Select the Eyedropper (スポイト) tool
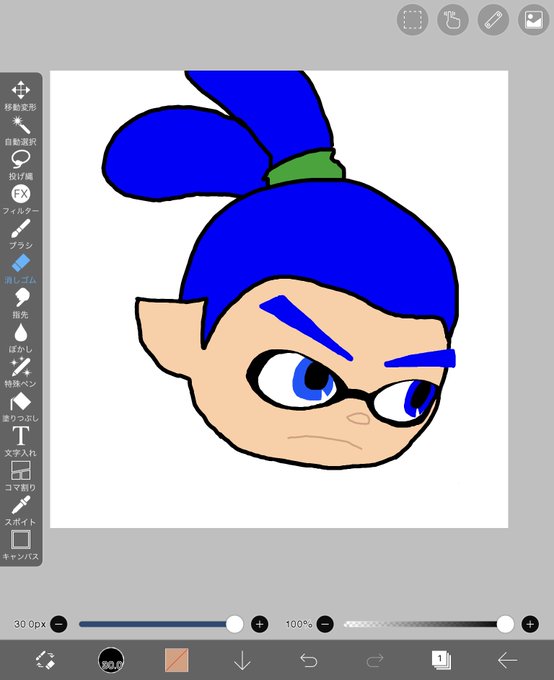This screenshot has height=680, width=554. 20,510
